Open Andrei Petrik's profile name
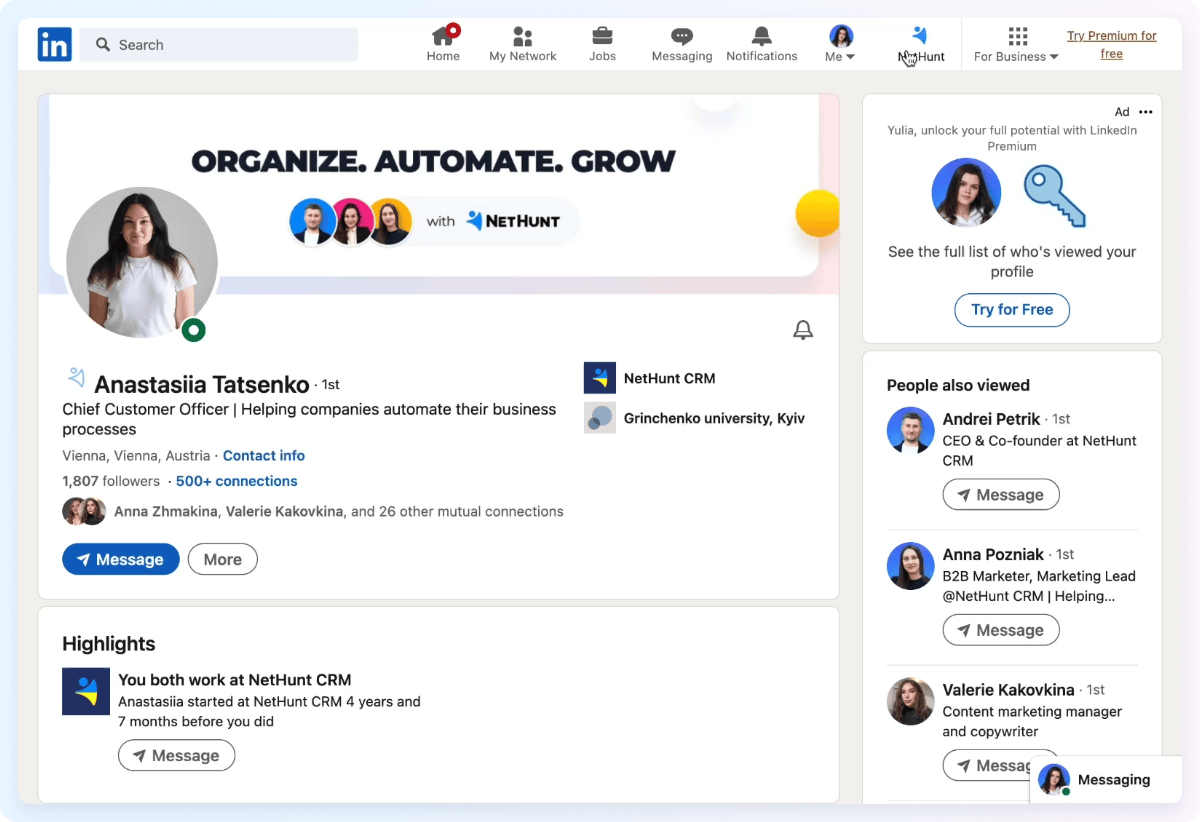The width and height of the screenshot is (1200, 822). click(x=992, y=419)
